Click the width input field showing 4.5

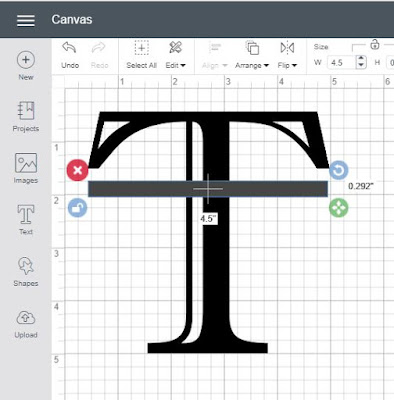(x=341, y=62)
